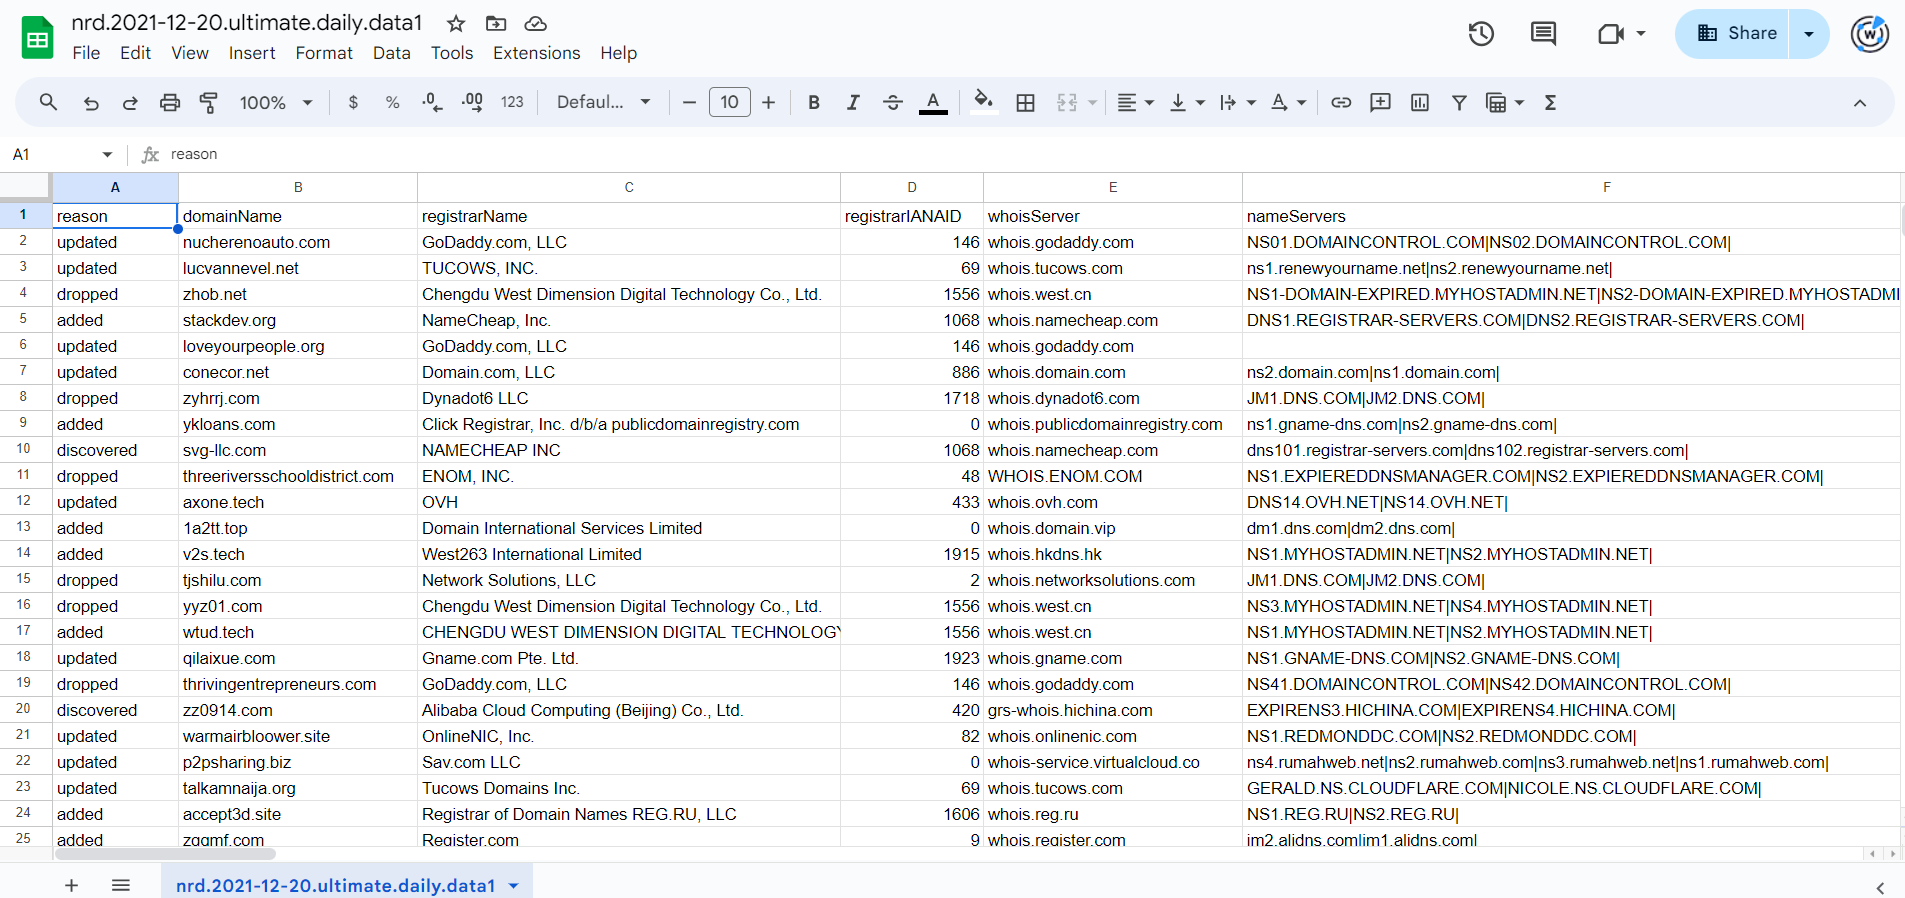Add a new sheet with plus button
The image size is (1905, 898).
click(x=72, y=885)
